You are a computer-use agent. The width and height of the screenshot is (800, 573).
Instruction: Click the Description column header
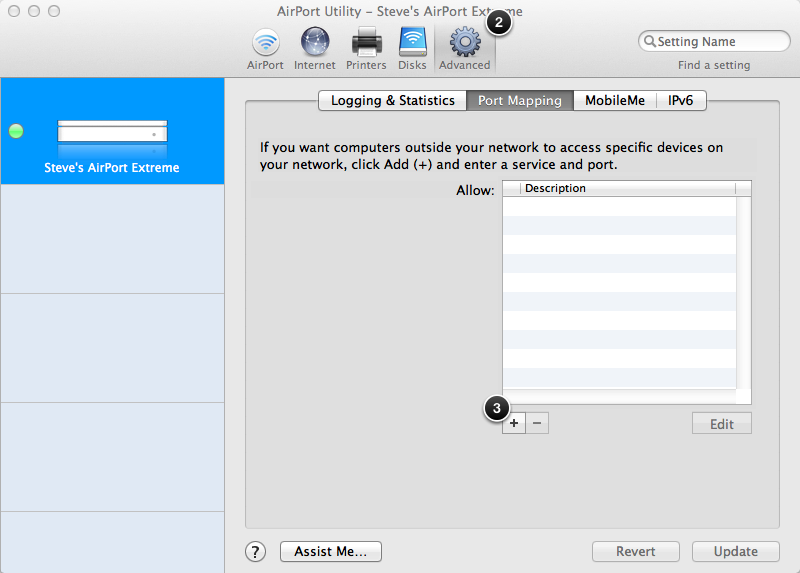628,188
